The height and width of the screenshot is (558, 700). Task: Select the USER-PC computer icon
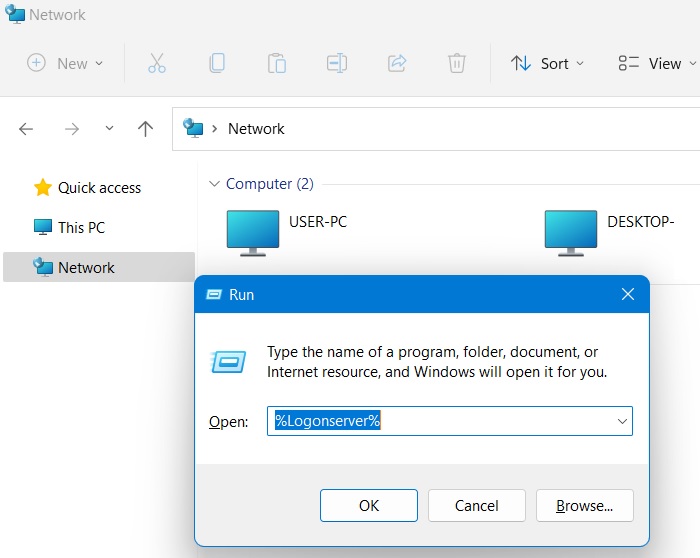[x=253, y=233]
